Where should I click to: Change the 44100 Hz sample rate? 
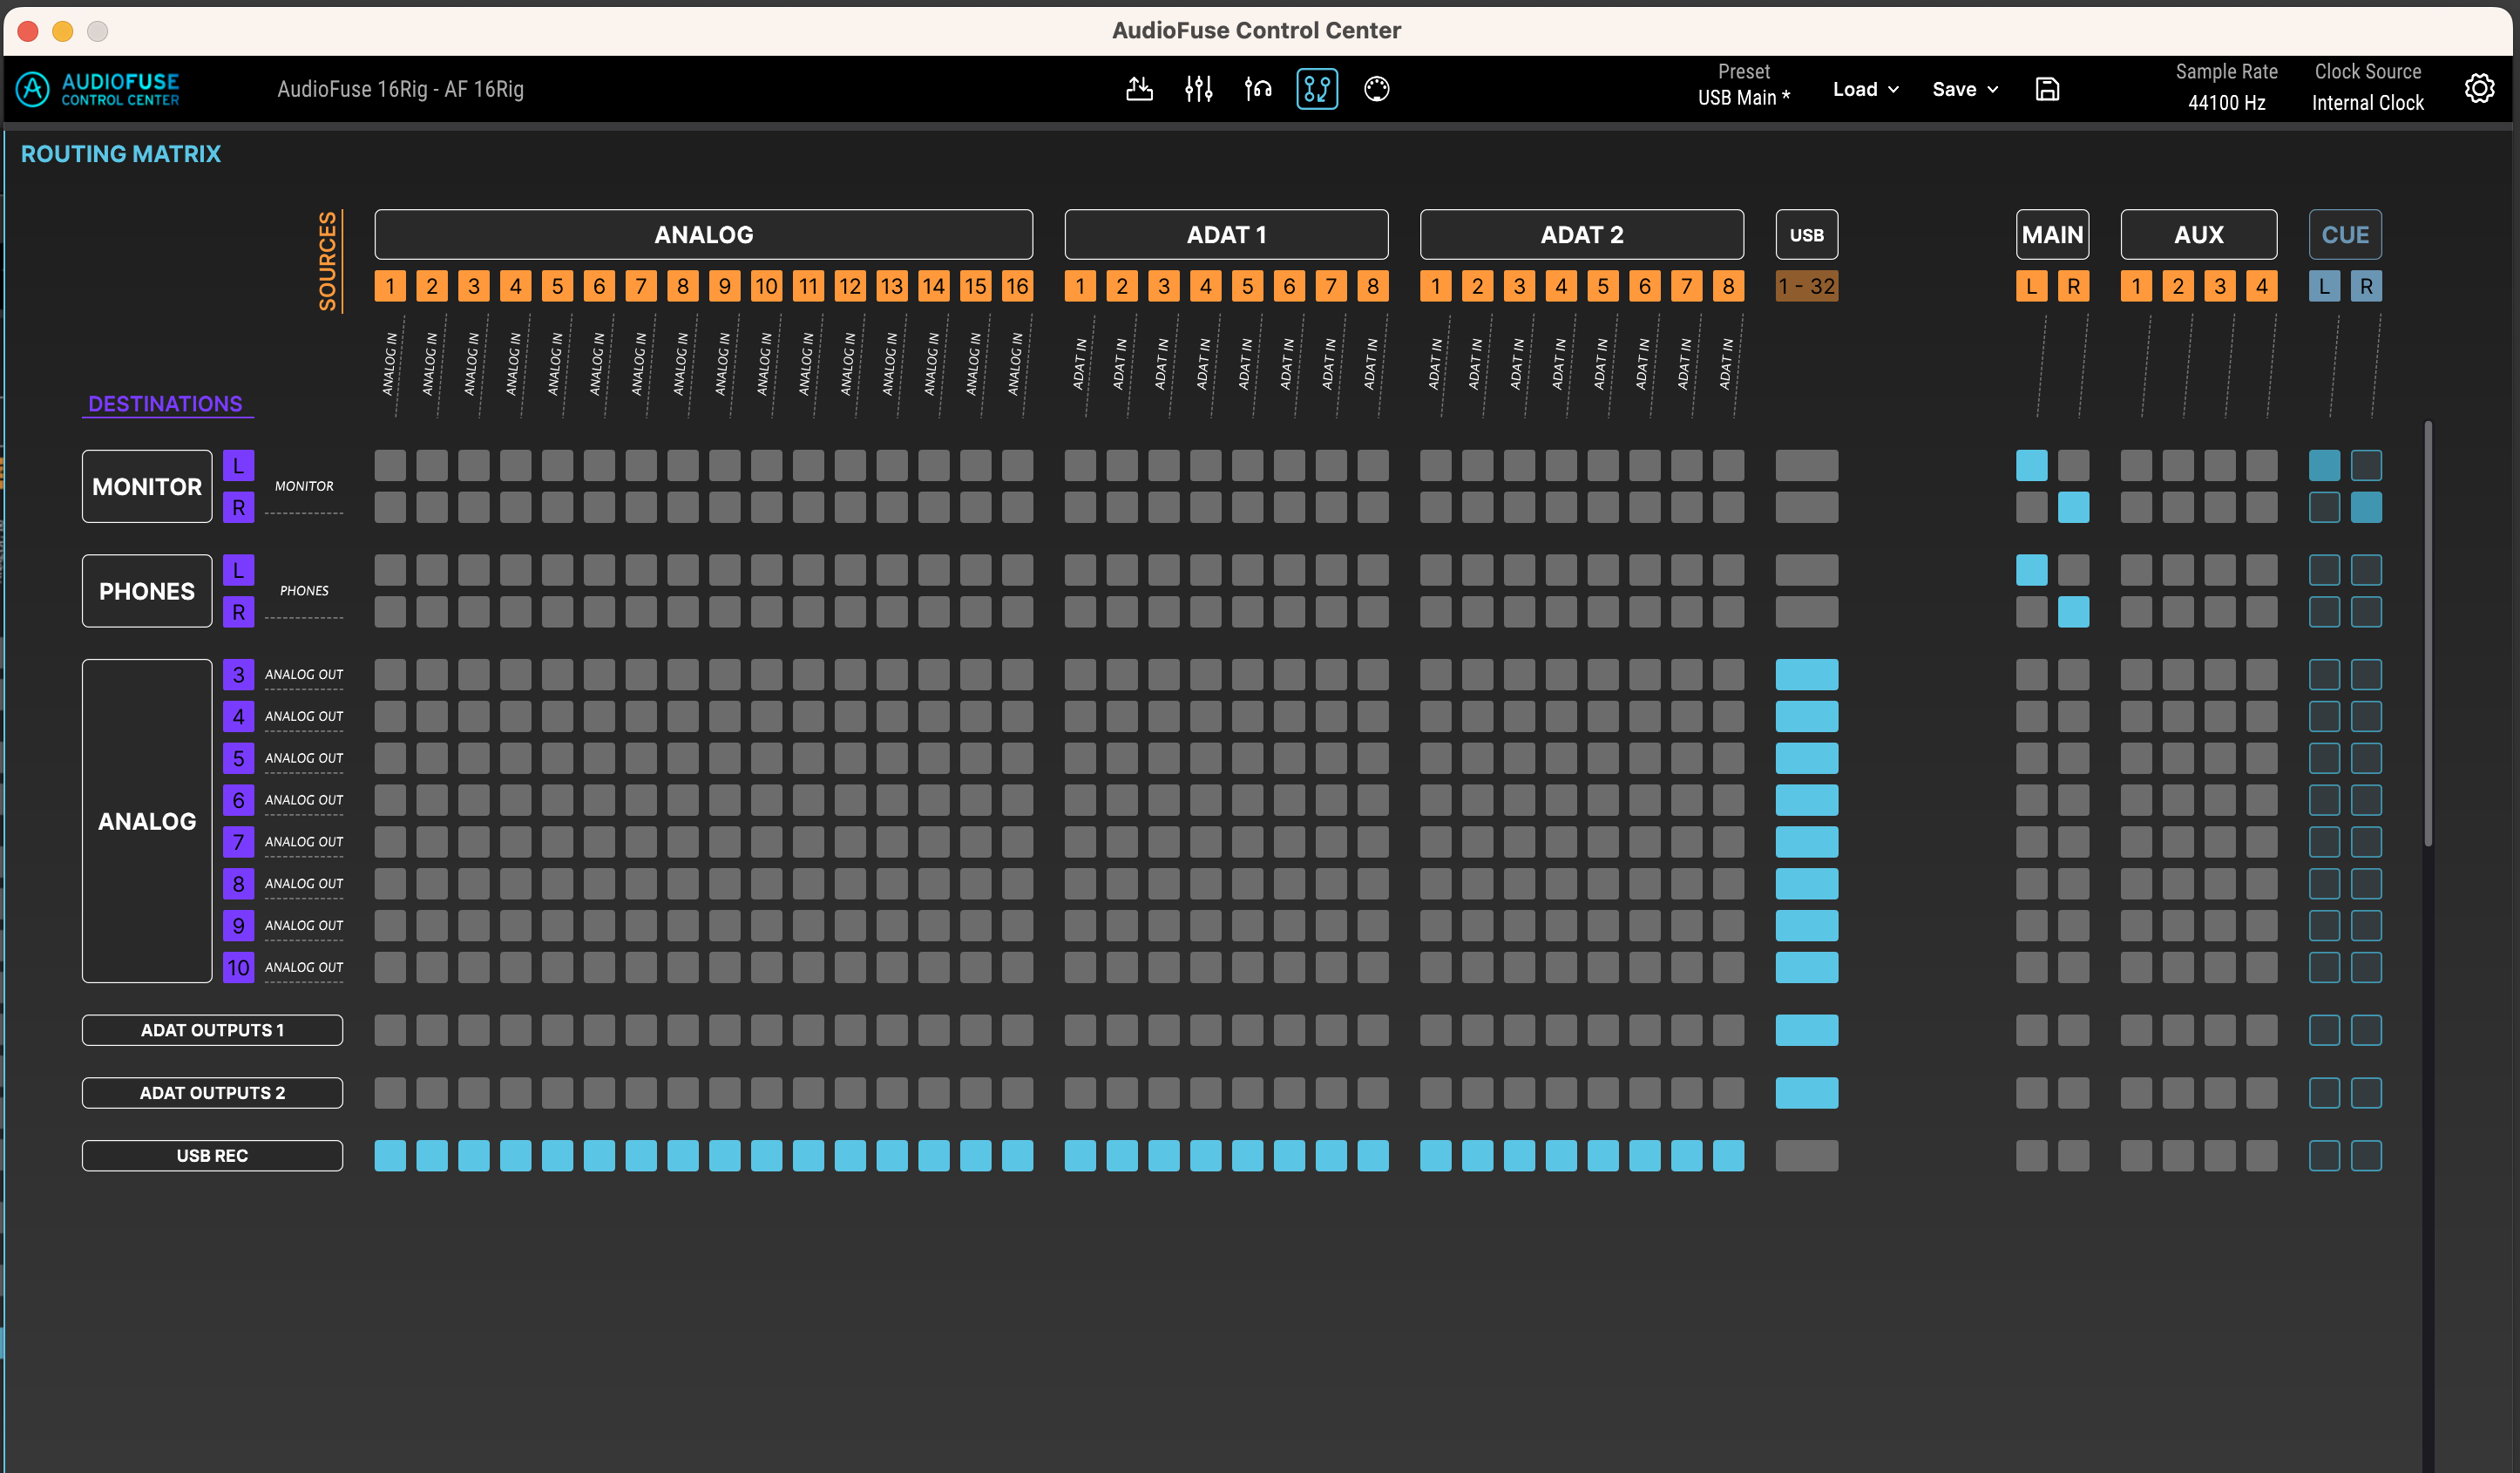(2226, 103)
